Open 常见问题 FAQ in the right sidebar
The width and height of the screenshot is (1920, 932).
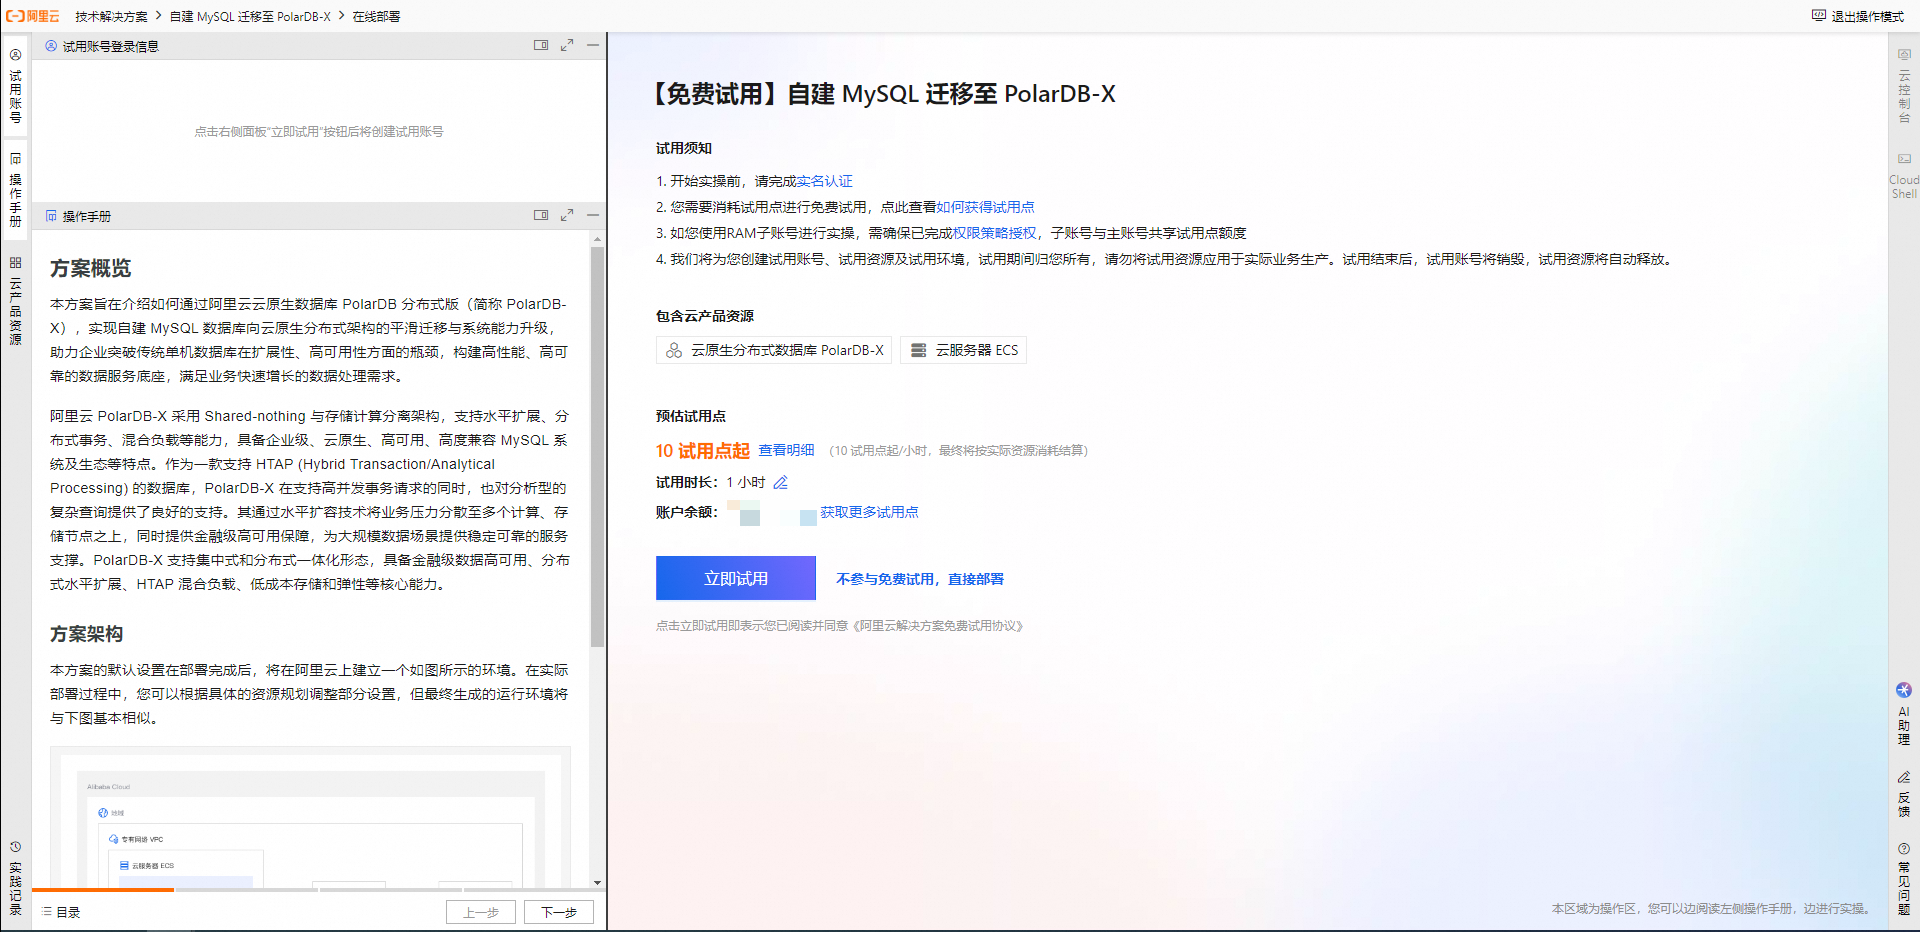1904,879
